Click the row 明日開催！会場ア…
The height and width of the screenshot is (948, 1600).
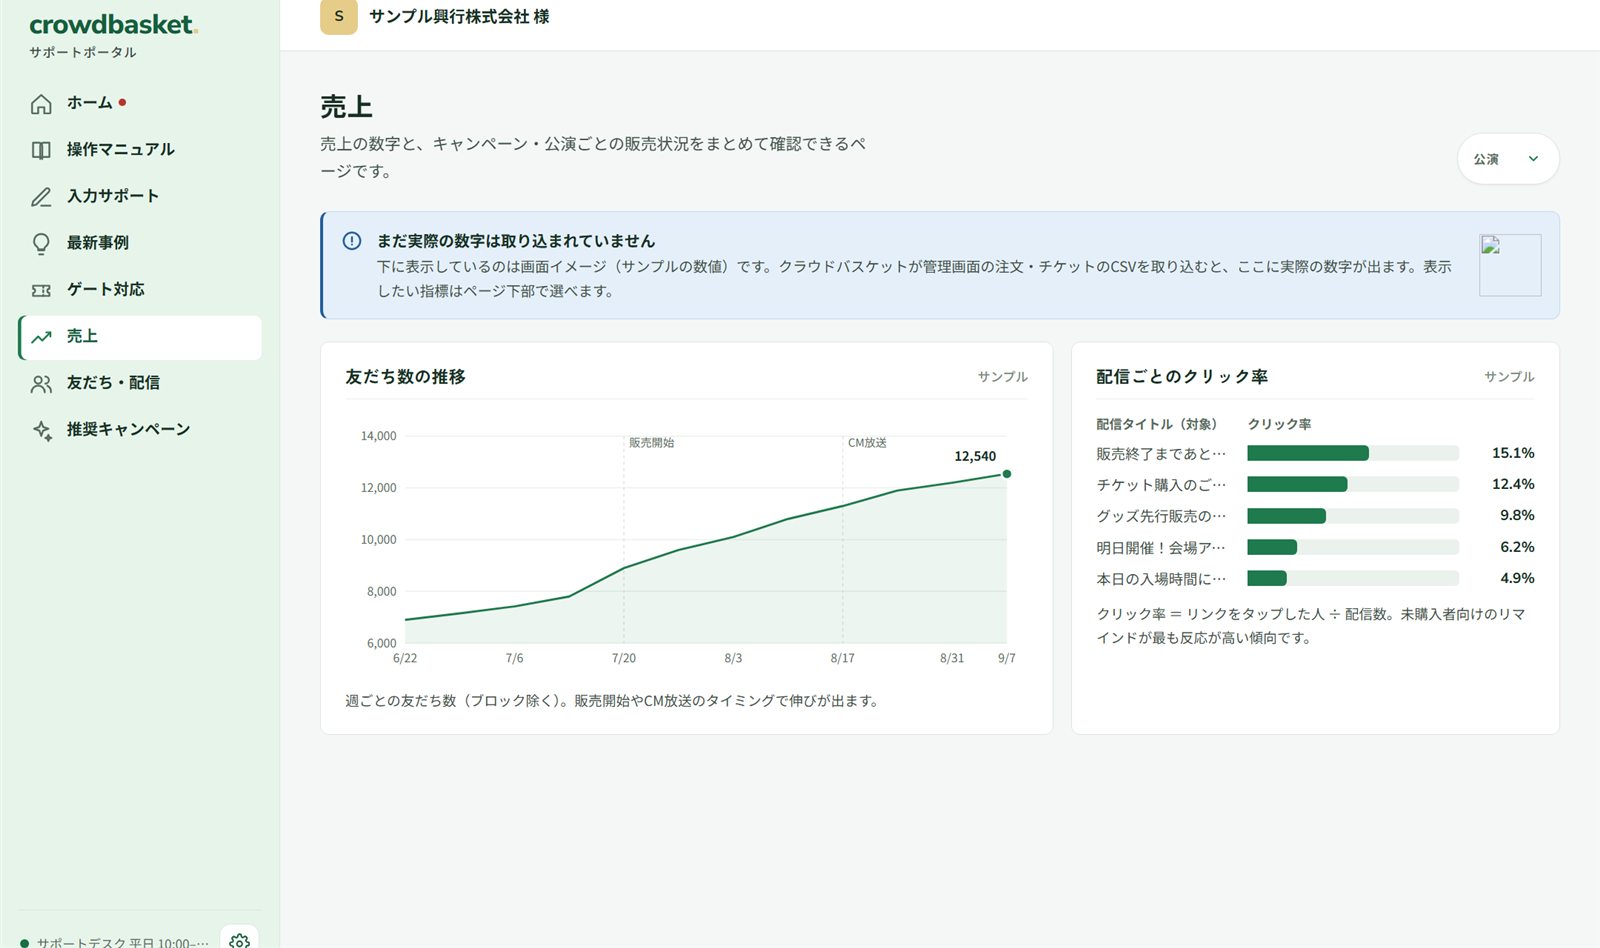1315,547
